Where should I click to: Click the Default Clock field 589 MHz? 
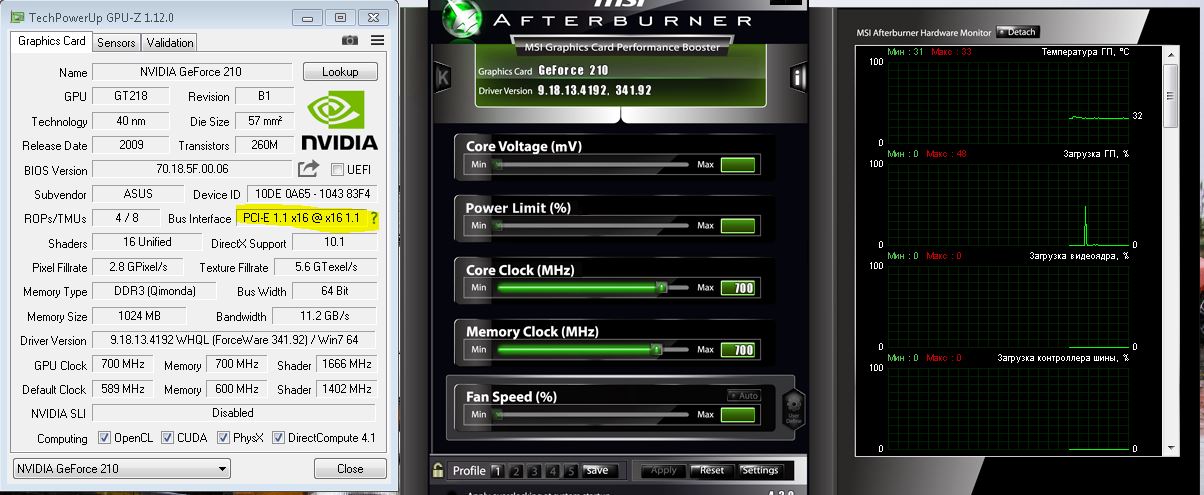122,389
